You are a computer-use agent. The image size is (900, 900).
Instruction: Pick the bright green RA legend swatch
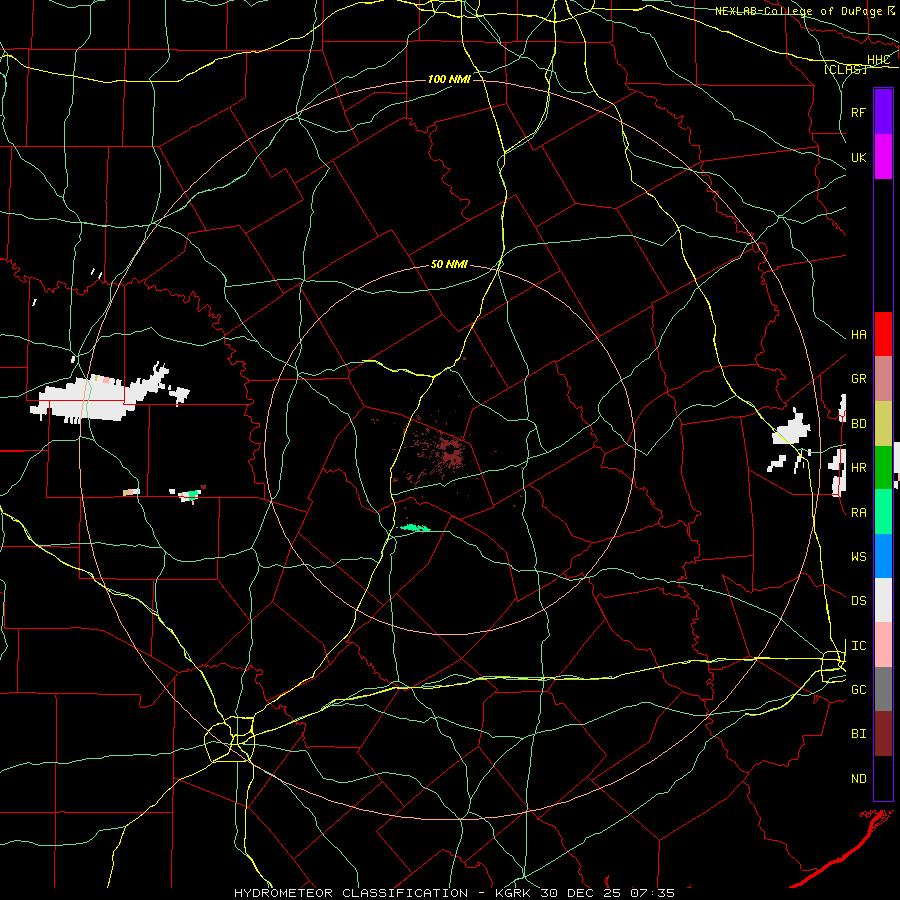pos(883,512)
